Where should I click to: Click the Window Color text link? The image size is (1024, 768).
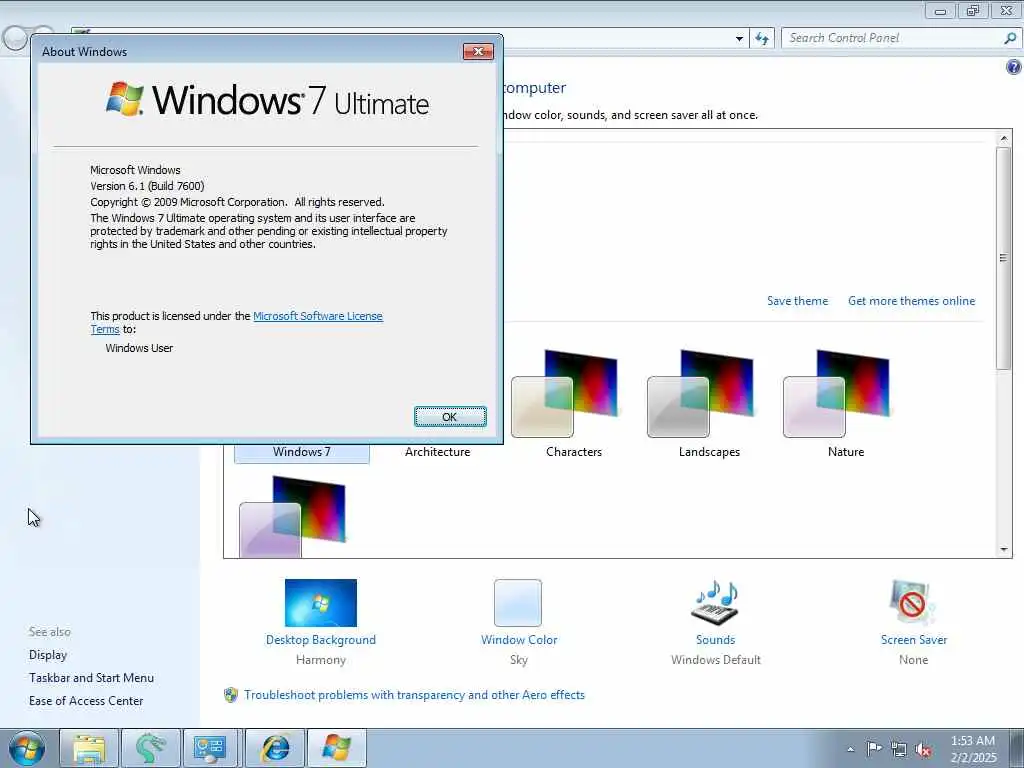519,640
